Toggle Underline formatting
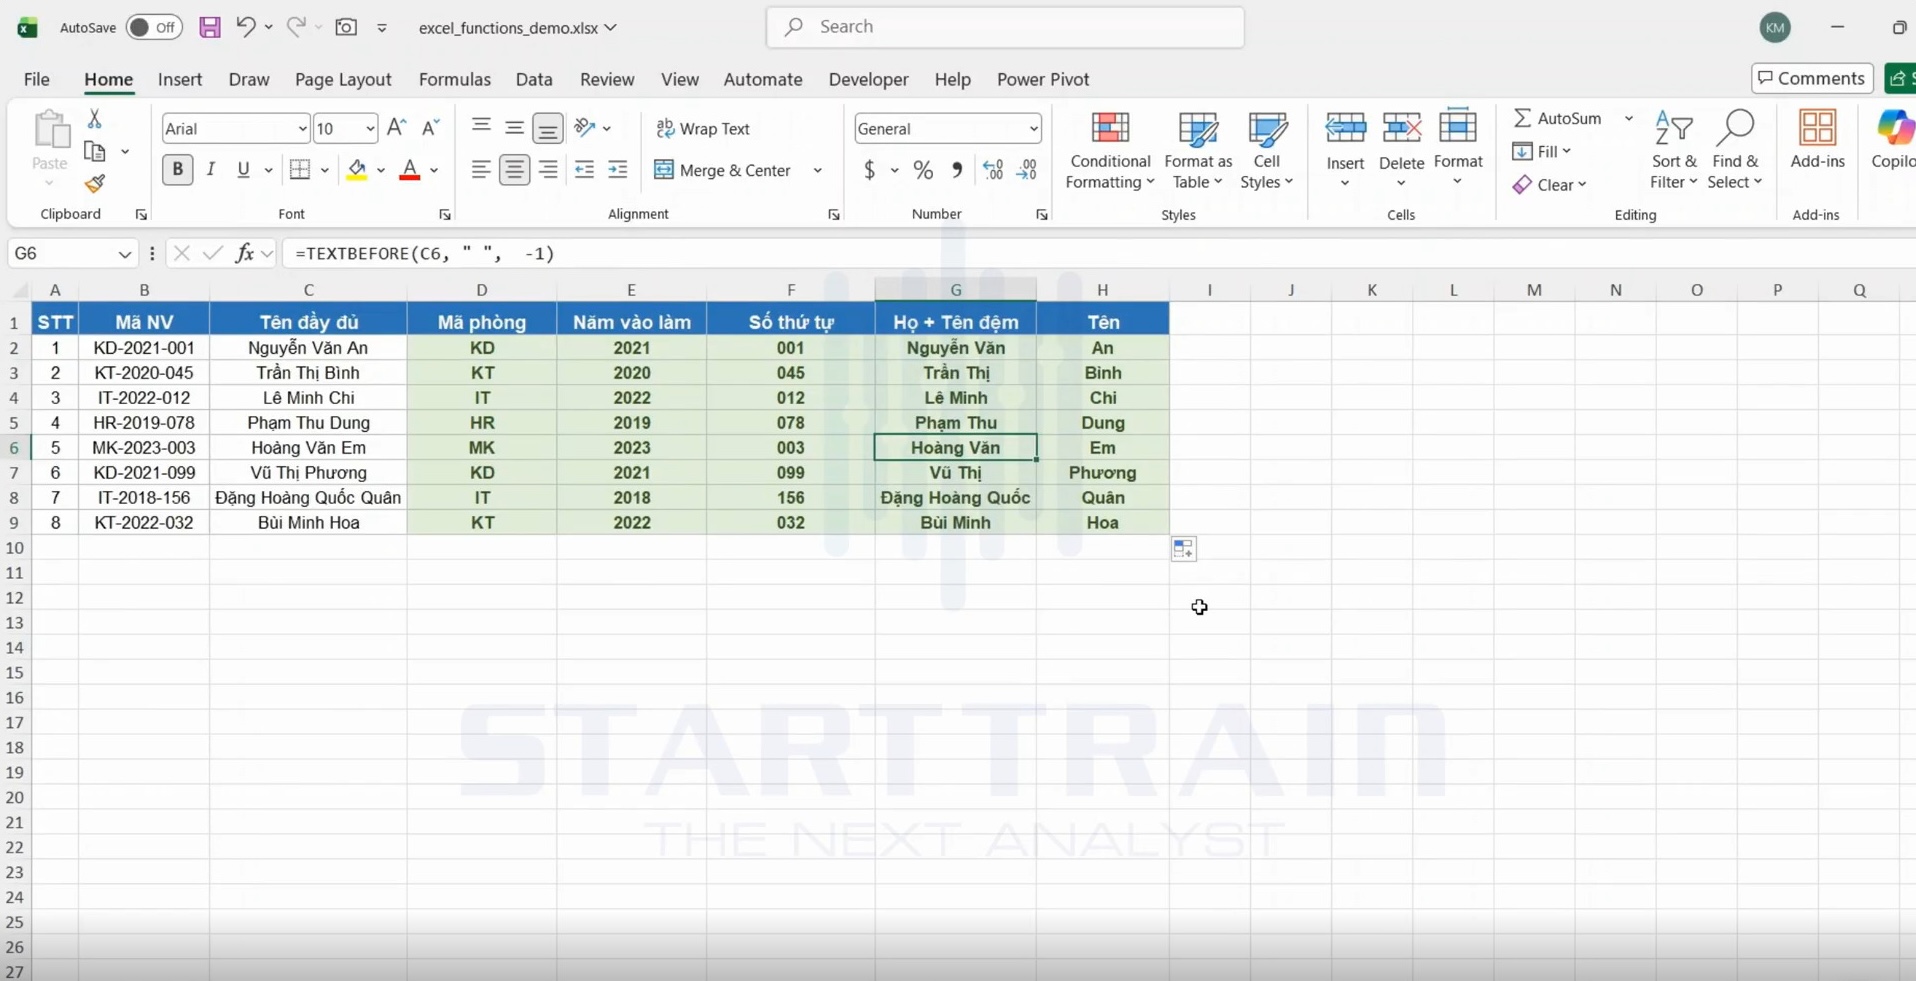This screenshot has width=1916, height=981. tap(243, 170)
